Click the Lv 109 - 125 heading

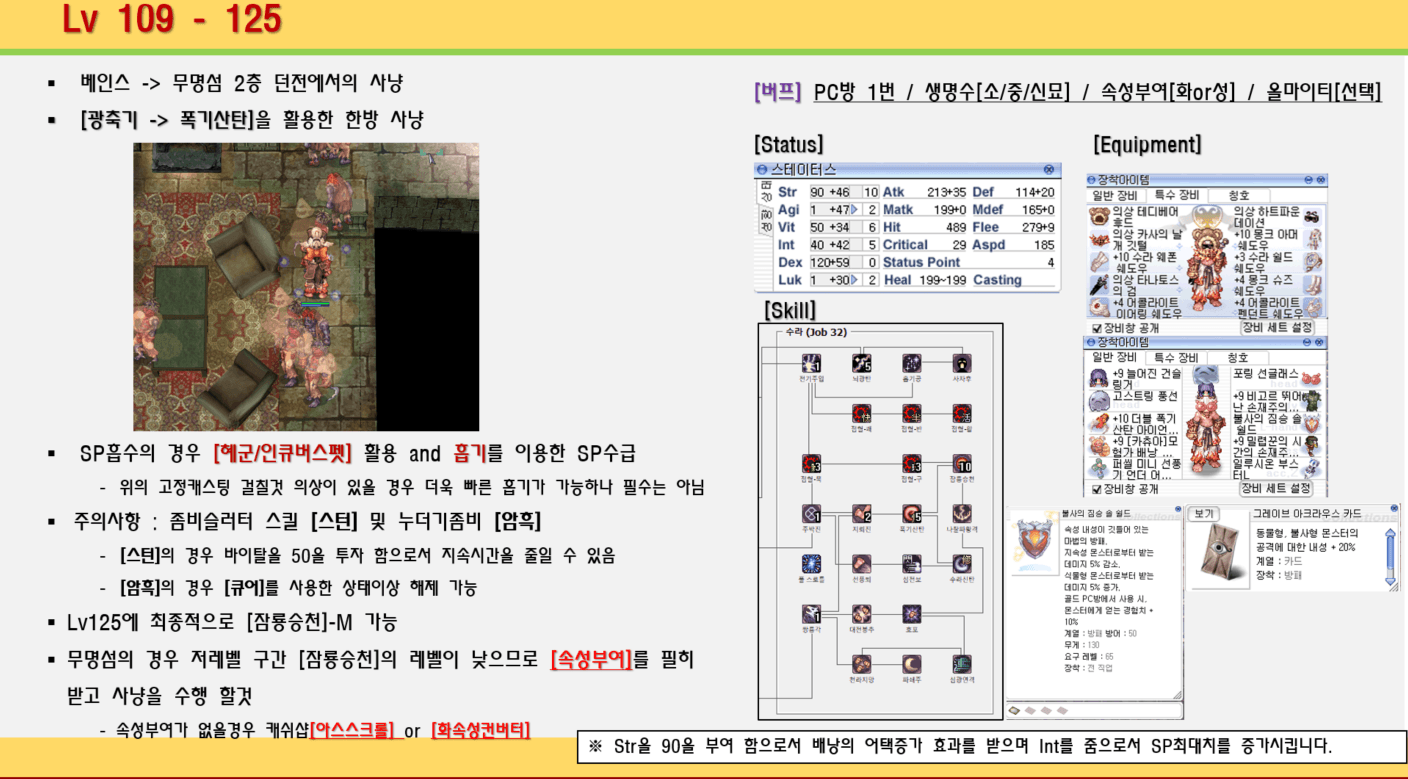[x=172, y=20]
